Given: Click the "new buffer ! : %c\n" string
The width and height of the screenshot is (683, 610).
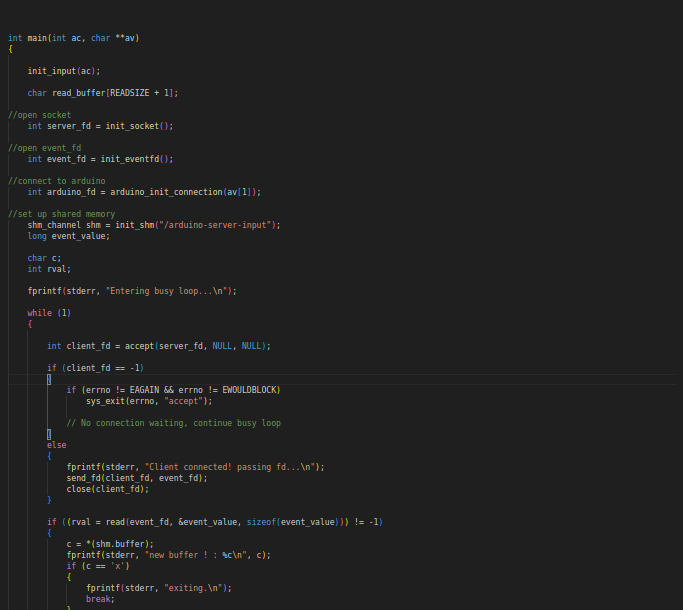Looking at the screenshot, I should (198, 555).
